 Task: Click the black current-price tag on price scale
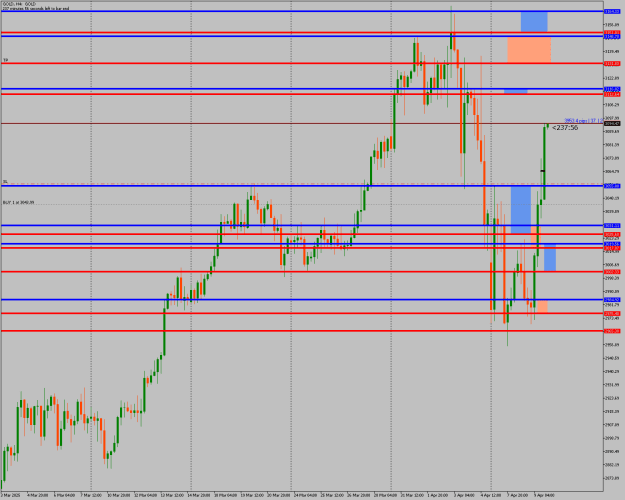pos(612,124)
